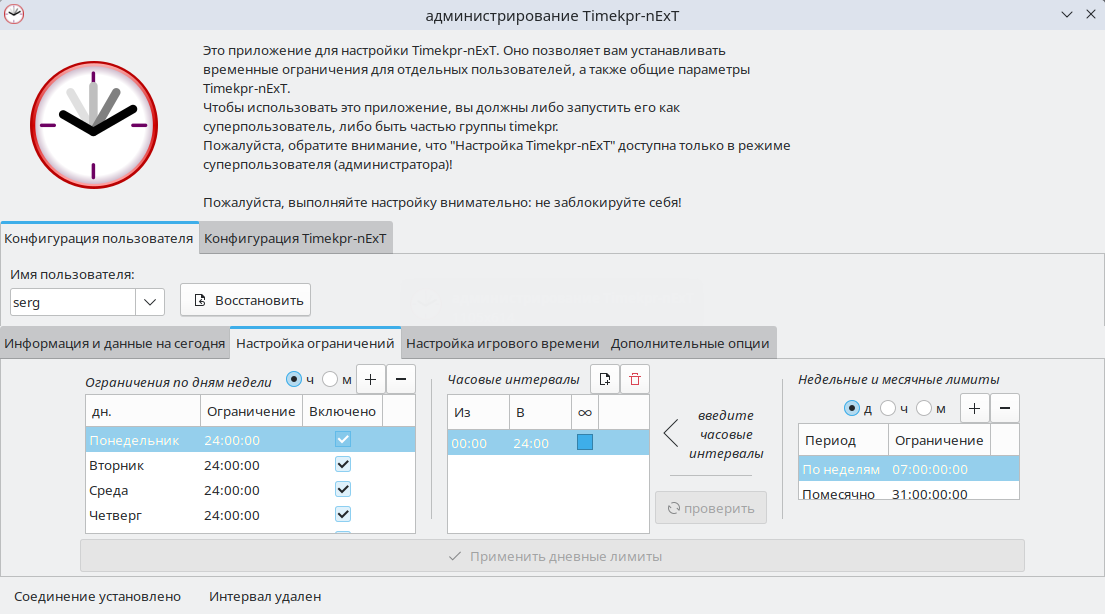Select the Понедельник row
The image size is (1105, 614).
[250, 440]
